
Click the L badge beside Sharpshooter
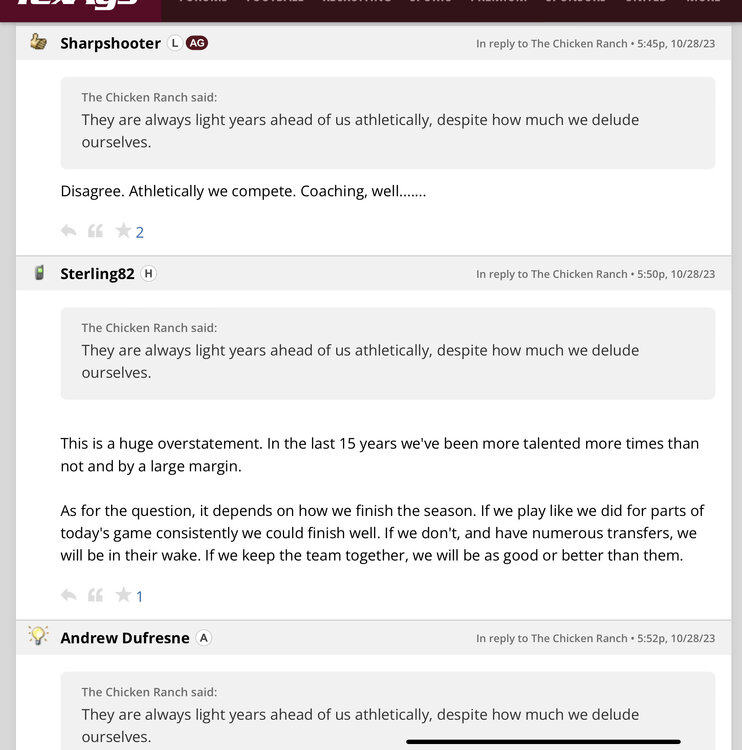[x=175, y=43]
